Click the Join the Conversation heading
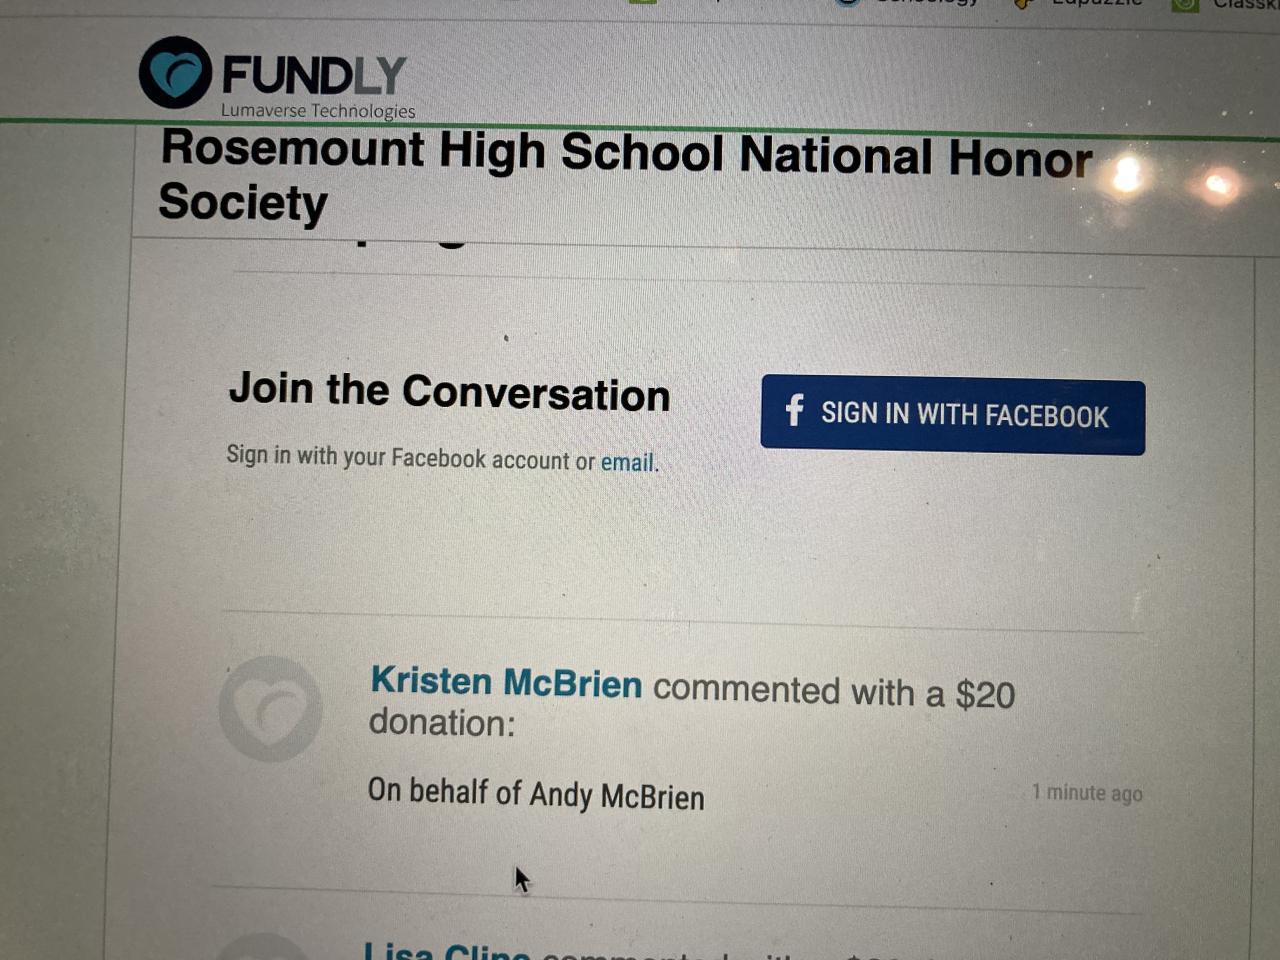Image resolution: width=1280 pixels, height=960 pixels. (x=449, y=391)
